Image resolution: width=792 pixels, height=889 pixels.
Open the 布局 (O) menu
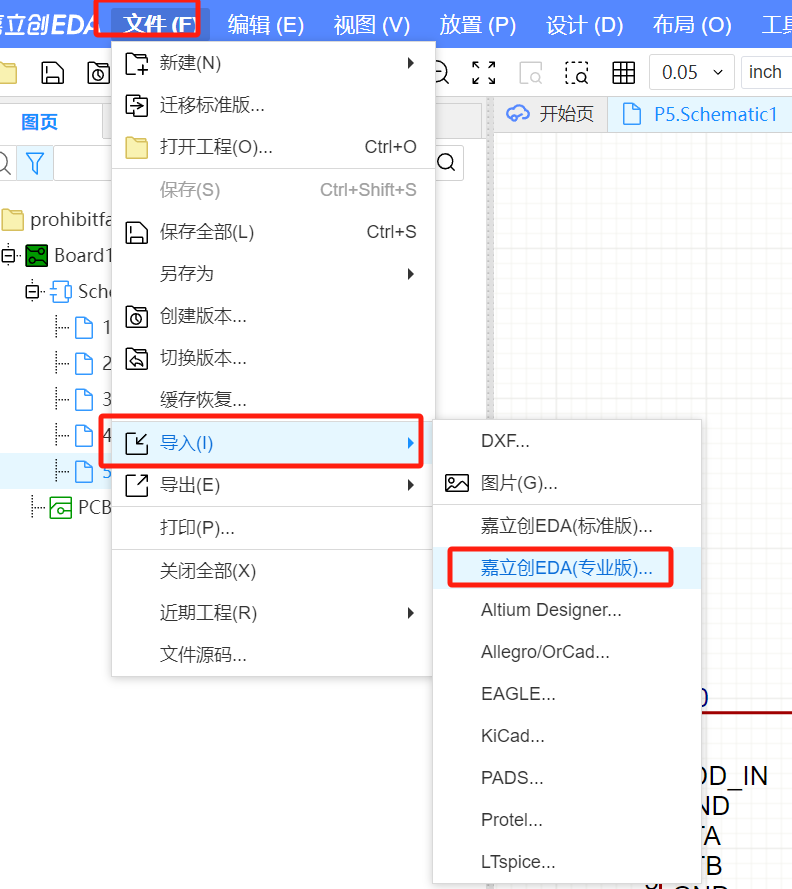point(692,24)
